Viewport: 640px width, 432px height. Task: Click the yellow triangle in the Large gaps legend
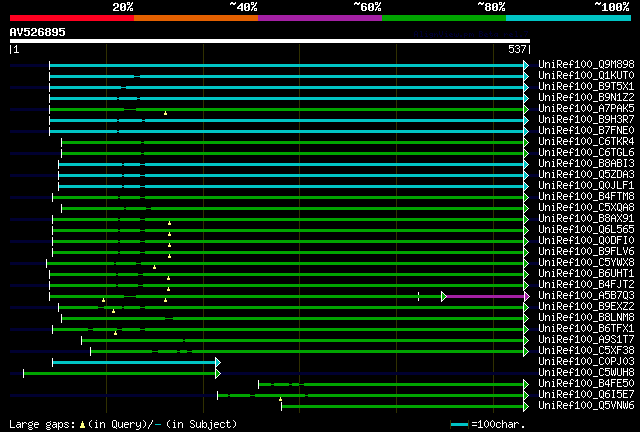82,425
